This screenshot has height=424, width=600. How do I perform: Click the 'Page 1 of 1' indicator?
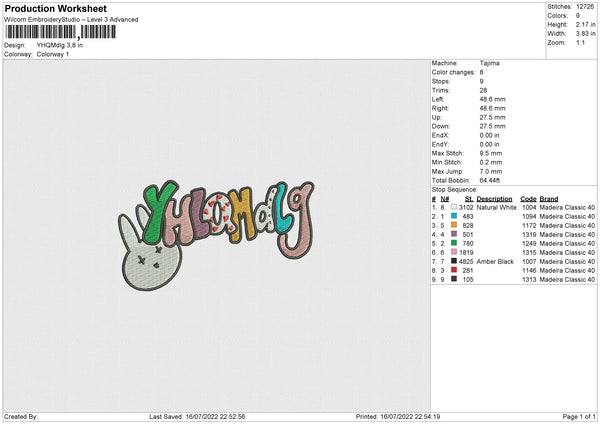point(579,416)
